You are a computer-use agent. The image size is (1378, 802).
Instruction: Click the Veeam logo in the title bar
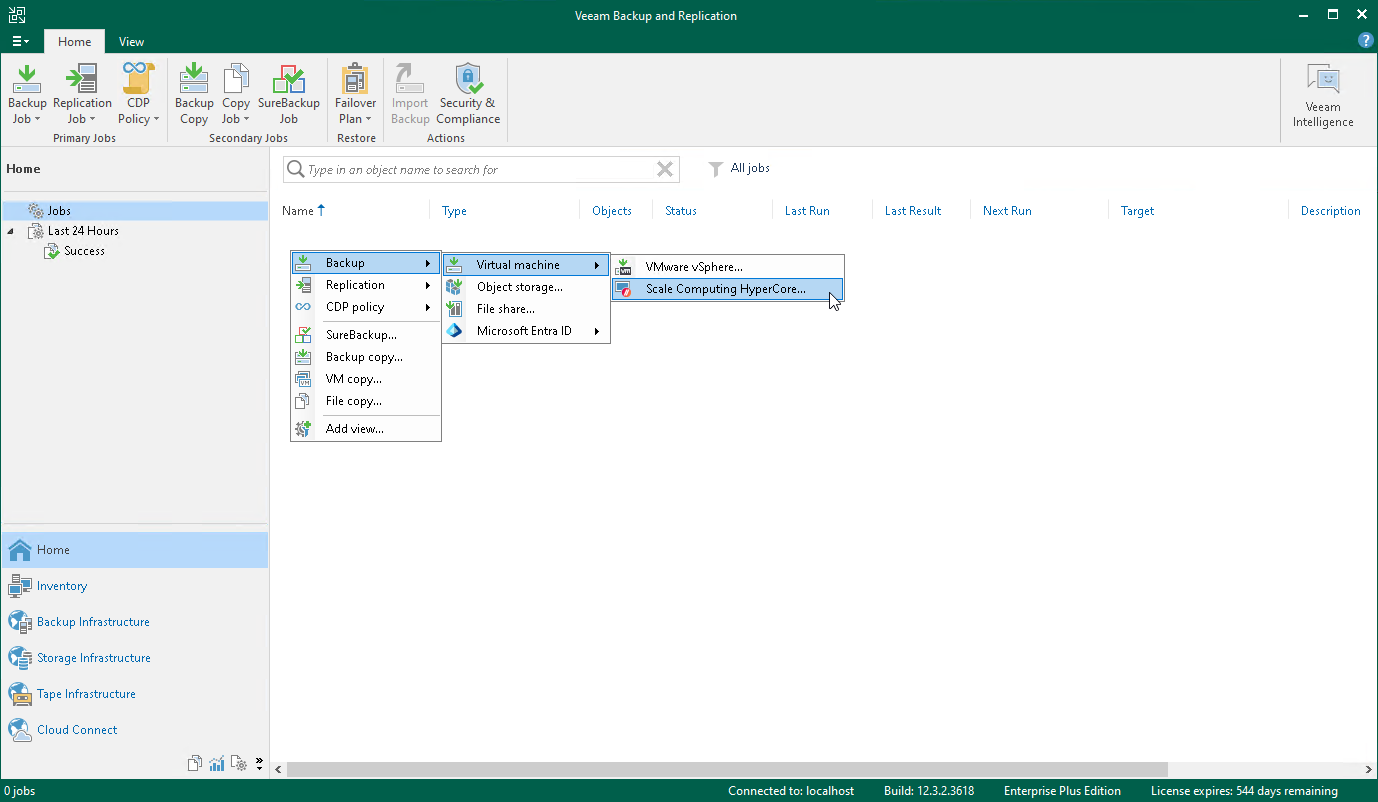pyautogui.click(x=17, y=15)
